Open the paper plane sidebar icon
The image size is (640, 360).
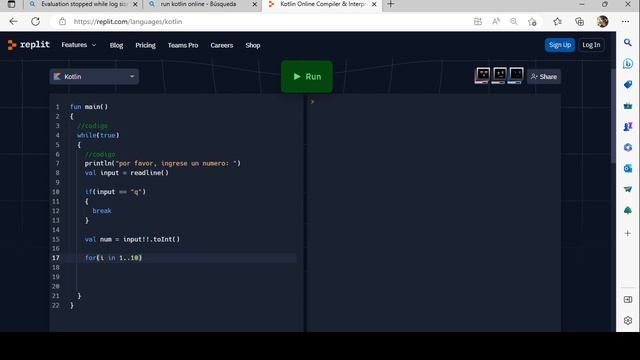[x=628, y=189]
